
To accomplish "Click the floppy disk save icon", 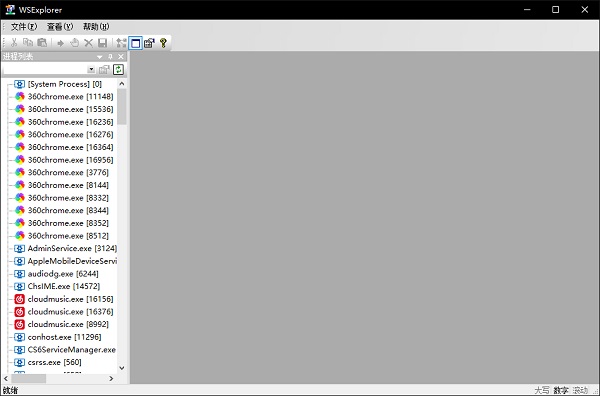I will tap(103, 43).
